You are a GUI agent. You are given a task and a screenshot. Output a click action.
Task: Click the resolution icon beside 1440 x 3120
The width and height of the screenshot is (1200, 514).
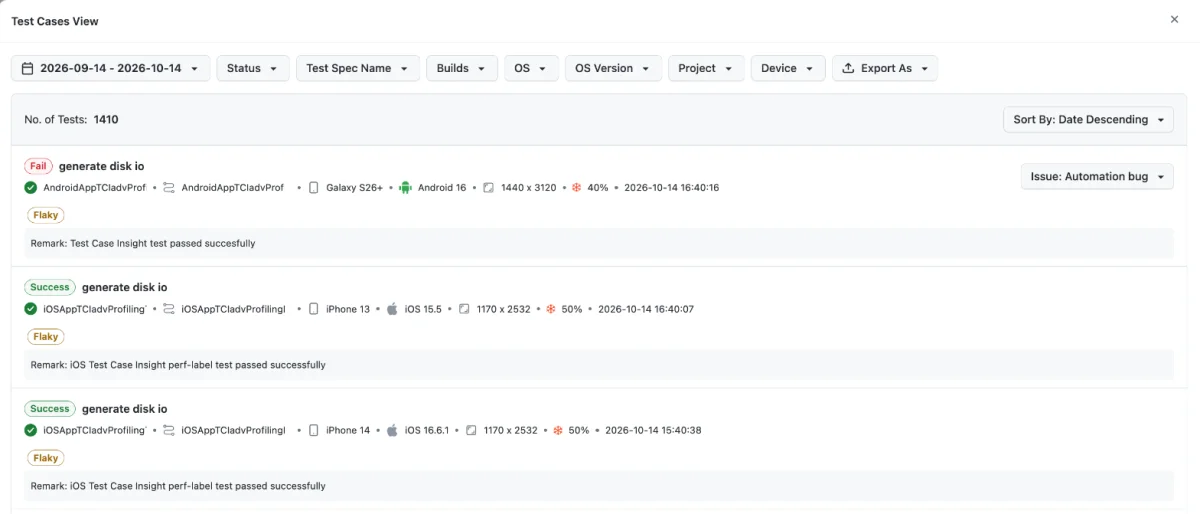(x=488, y=188)
